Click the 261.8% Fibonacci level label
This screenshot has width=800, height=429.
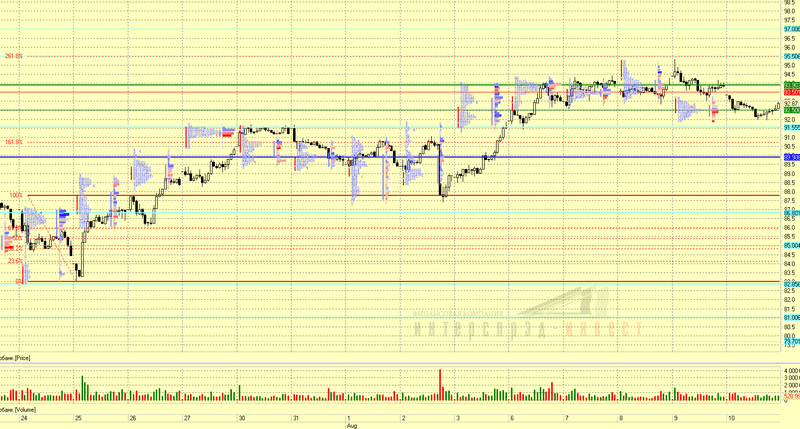pyautogui.click(x=13, y=56)
